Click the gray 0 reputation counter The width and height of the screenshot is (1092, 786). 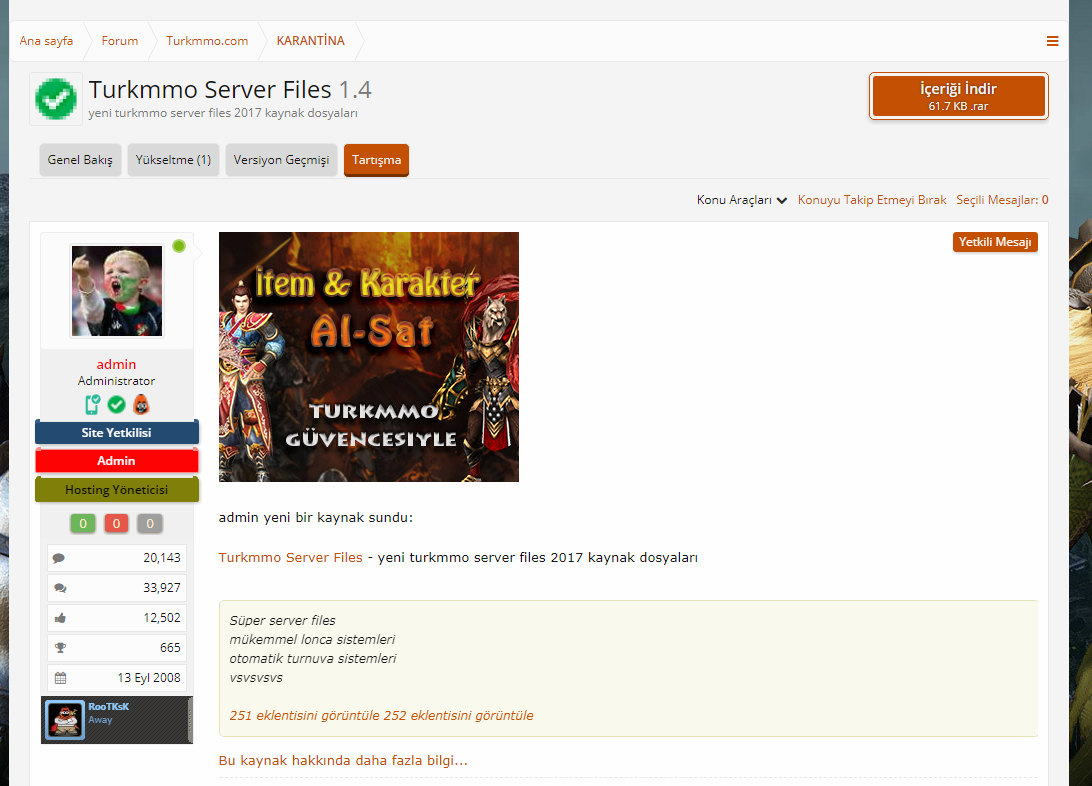pos(150,524)
